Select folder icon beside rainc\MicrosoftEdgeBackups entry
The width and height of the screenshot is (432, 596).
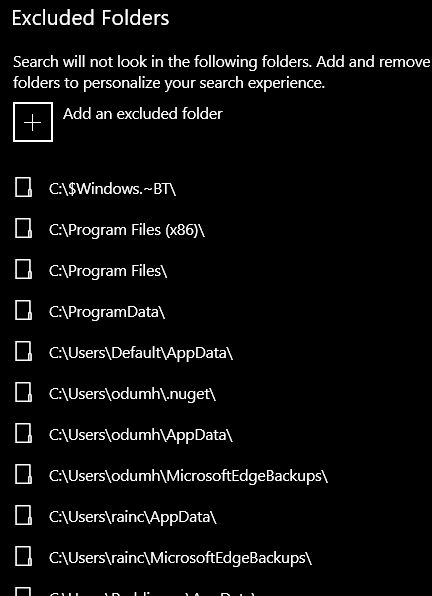23,557
